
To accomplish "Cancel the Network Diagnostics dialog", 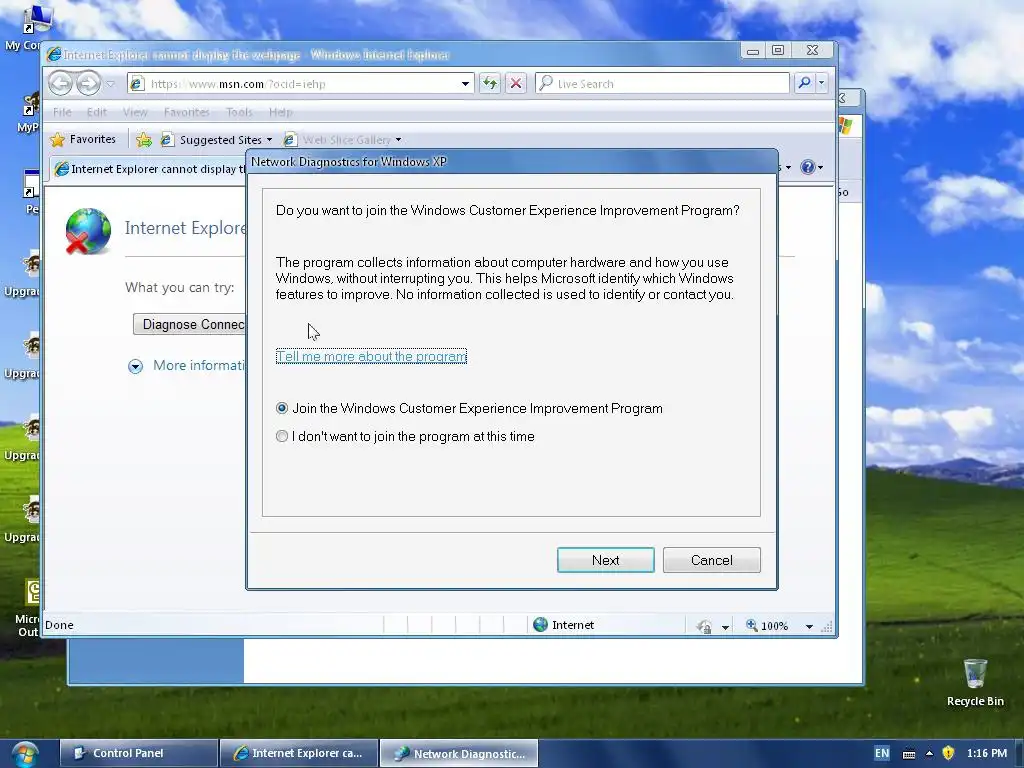I will point(711,560).
